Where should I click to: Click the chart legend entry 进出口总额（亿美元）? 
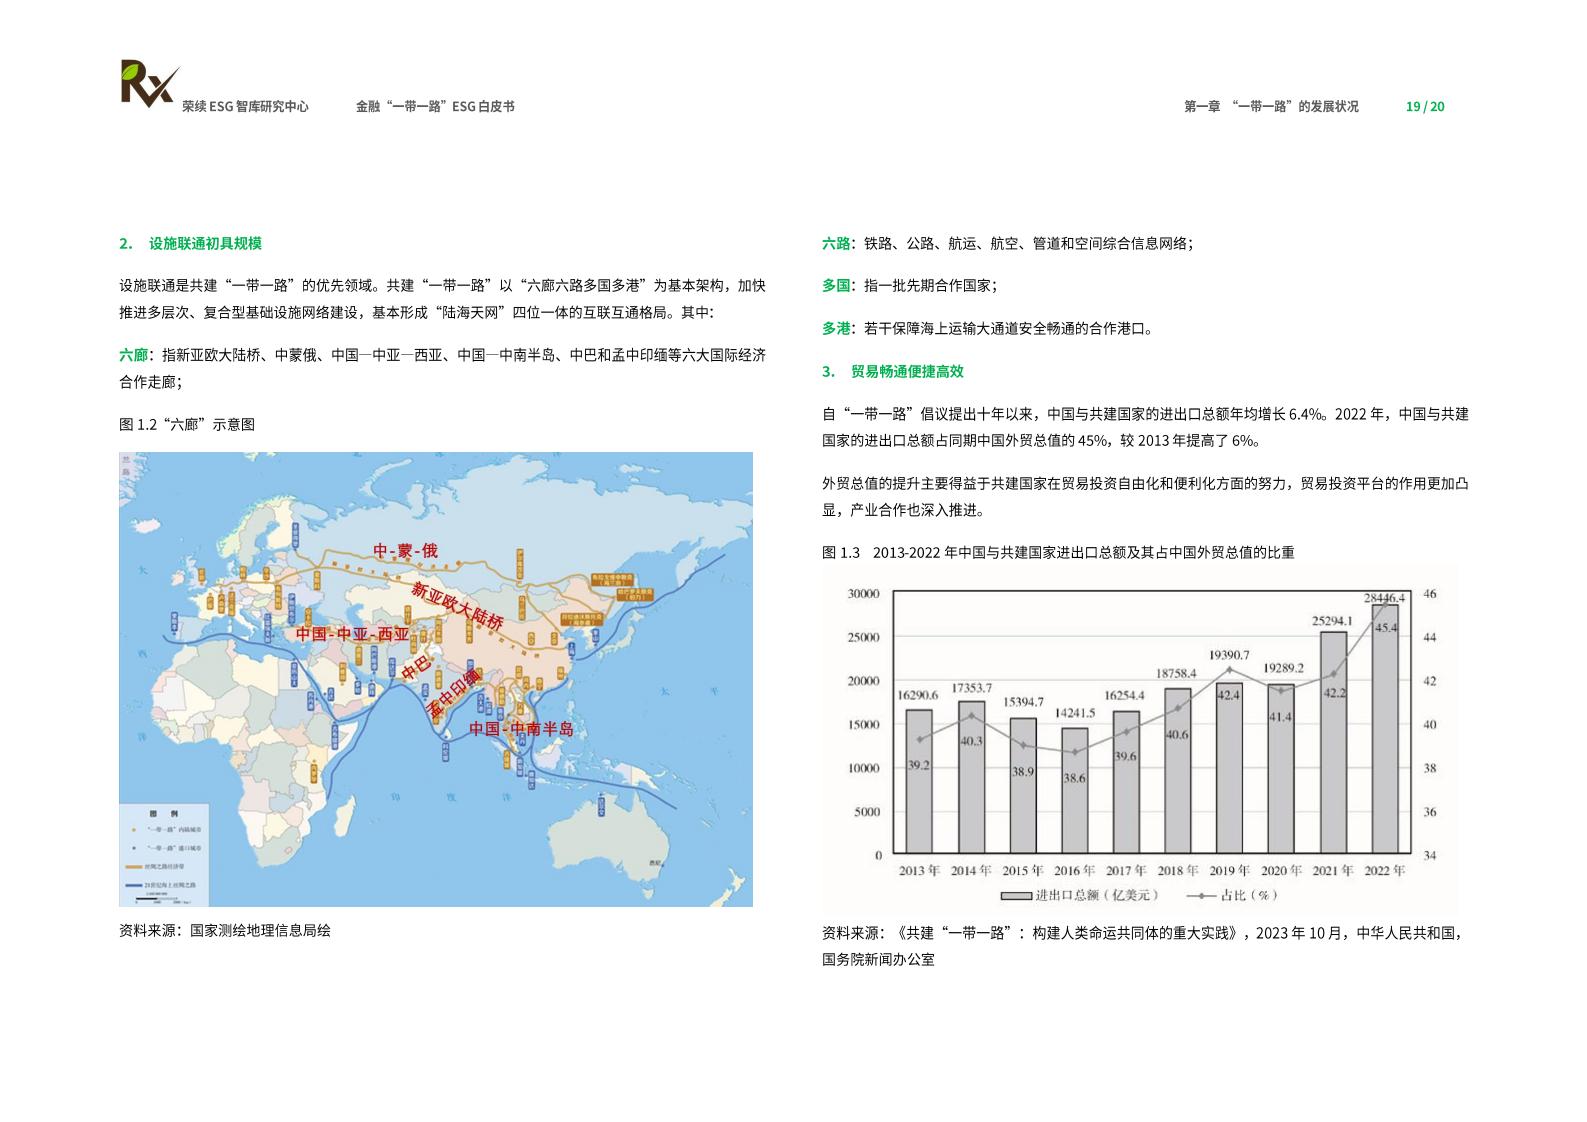click(1079, 895)
